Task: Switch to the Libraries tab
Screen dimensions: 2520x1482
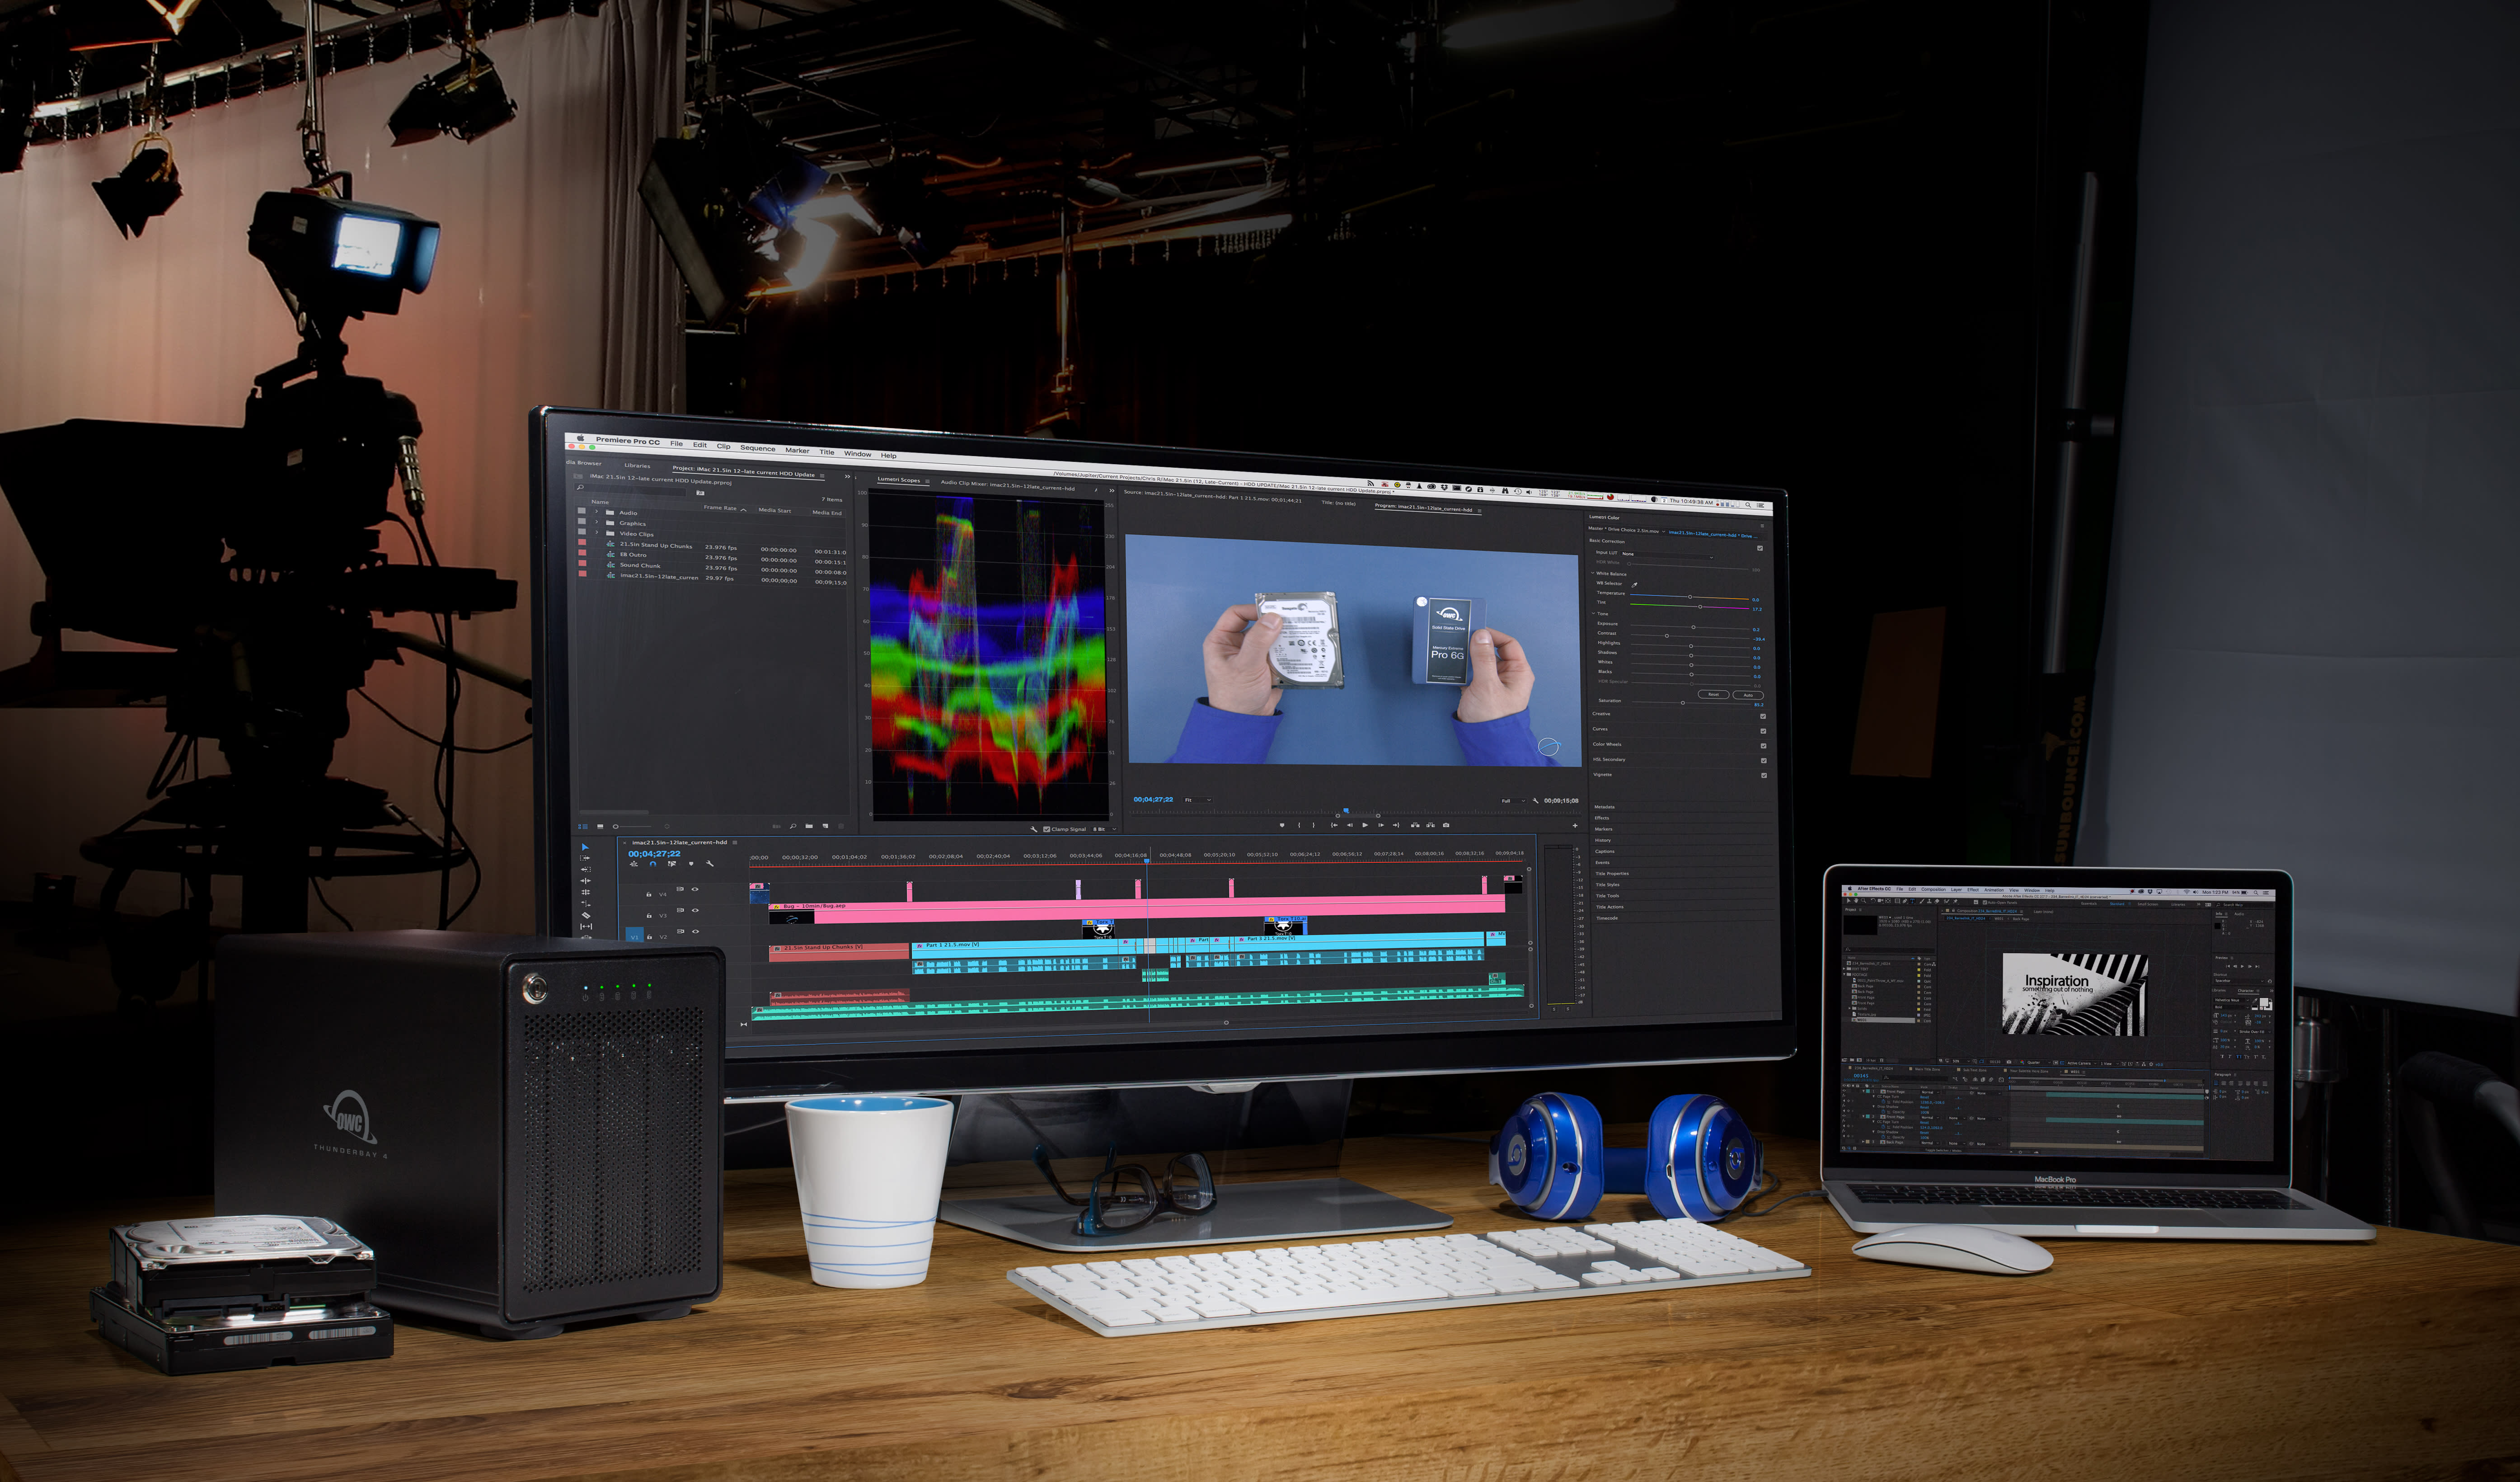Action: (x=637, y=466)
